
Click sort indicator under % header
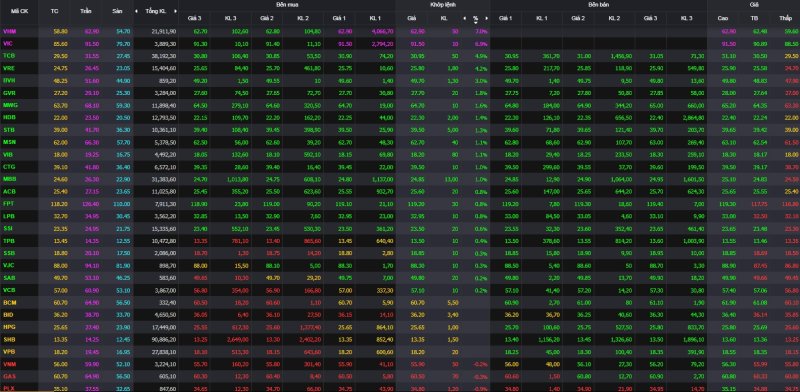[476, 22]
